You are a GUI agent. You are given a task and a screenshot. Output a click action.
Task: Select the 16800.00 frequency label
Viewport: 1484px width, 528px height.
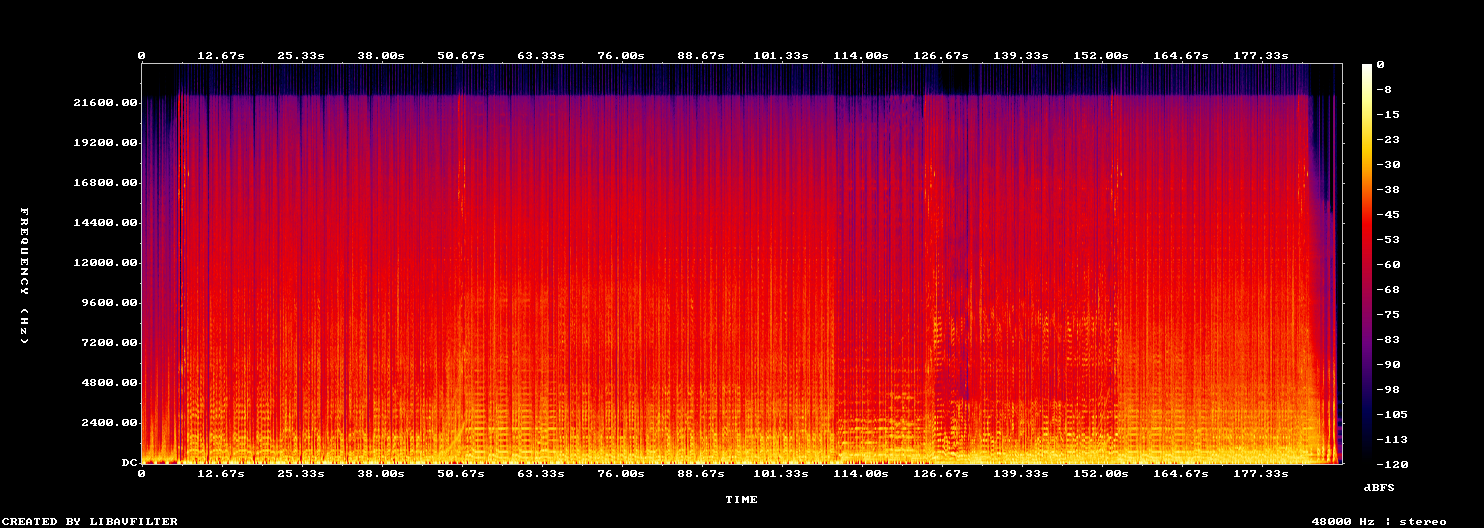coord(104,183)
